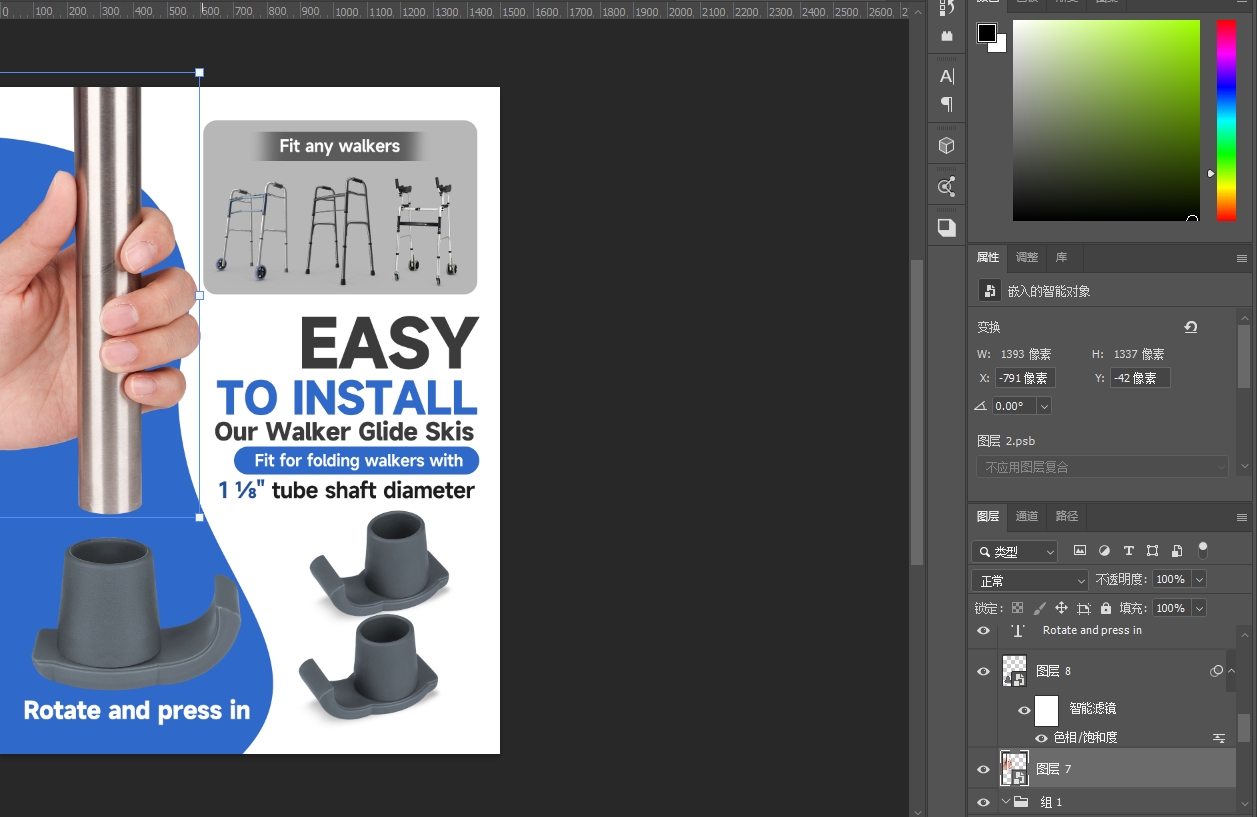This screenshot has width=1257, height=817.
Task: Switch to the 调整 adjustments tab
Action: (1027, 257)
